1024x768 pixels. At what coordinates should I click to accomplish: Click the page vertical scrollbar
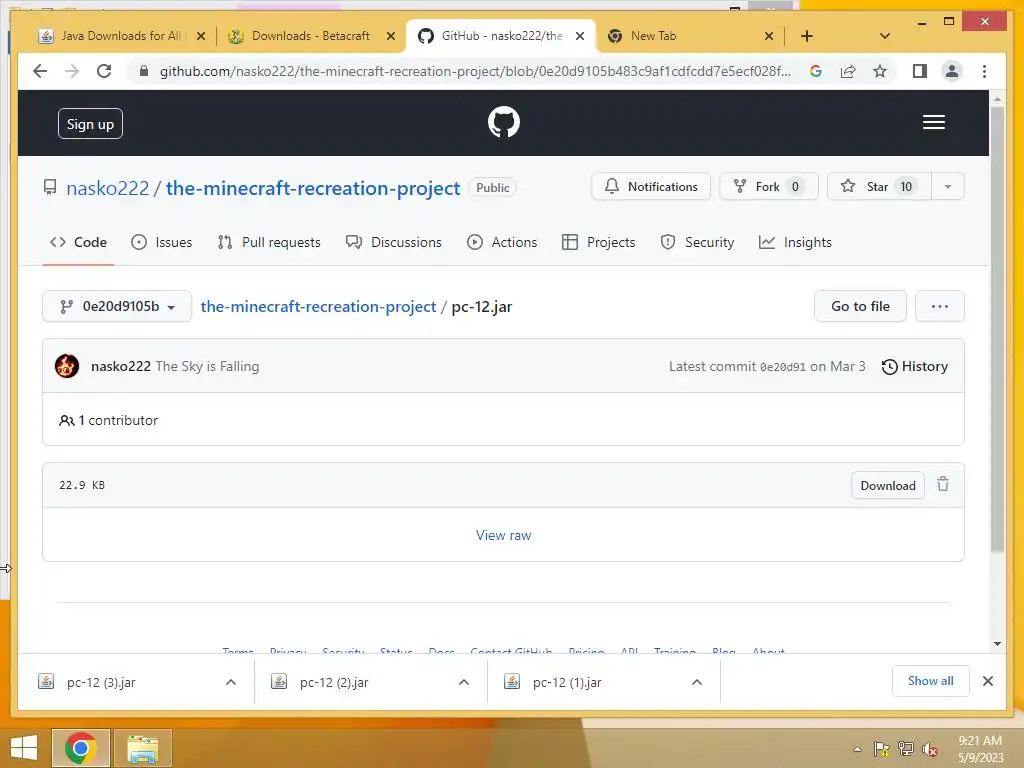click(997, 330)
